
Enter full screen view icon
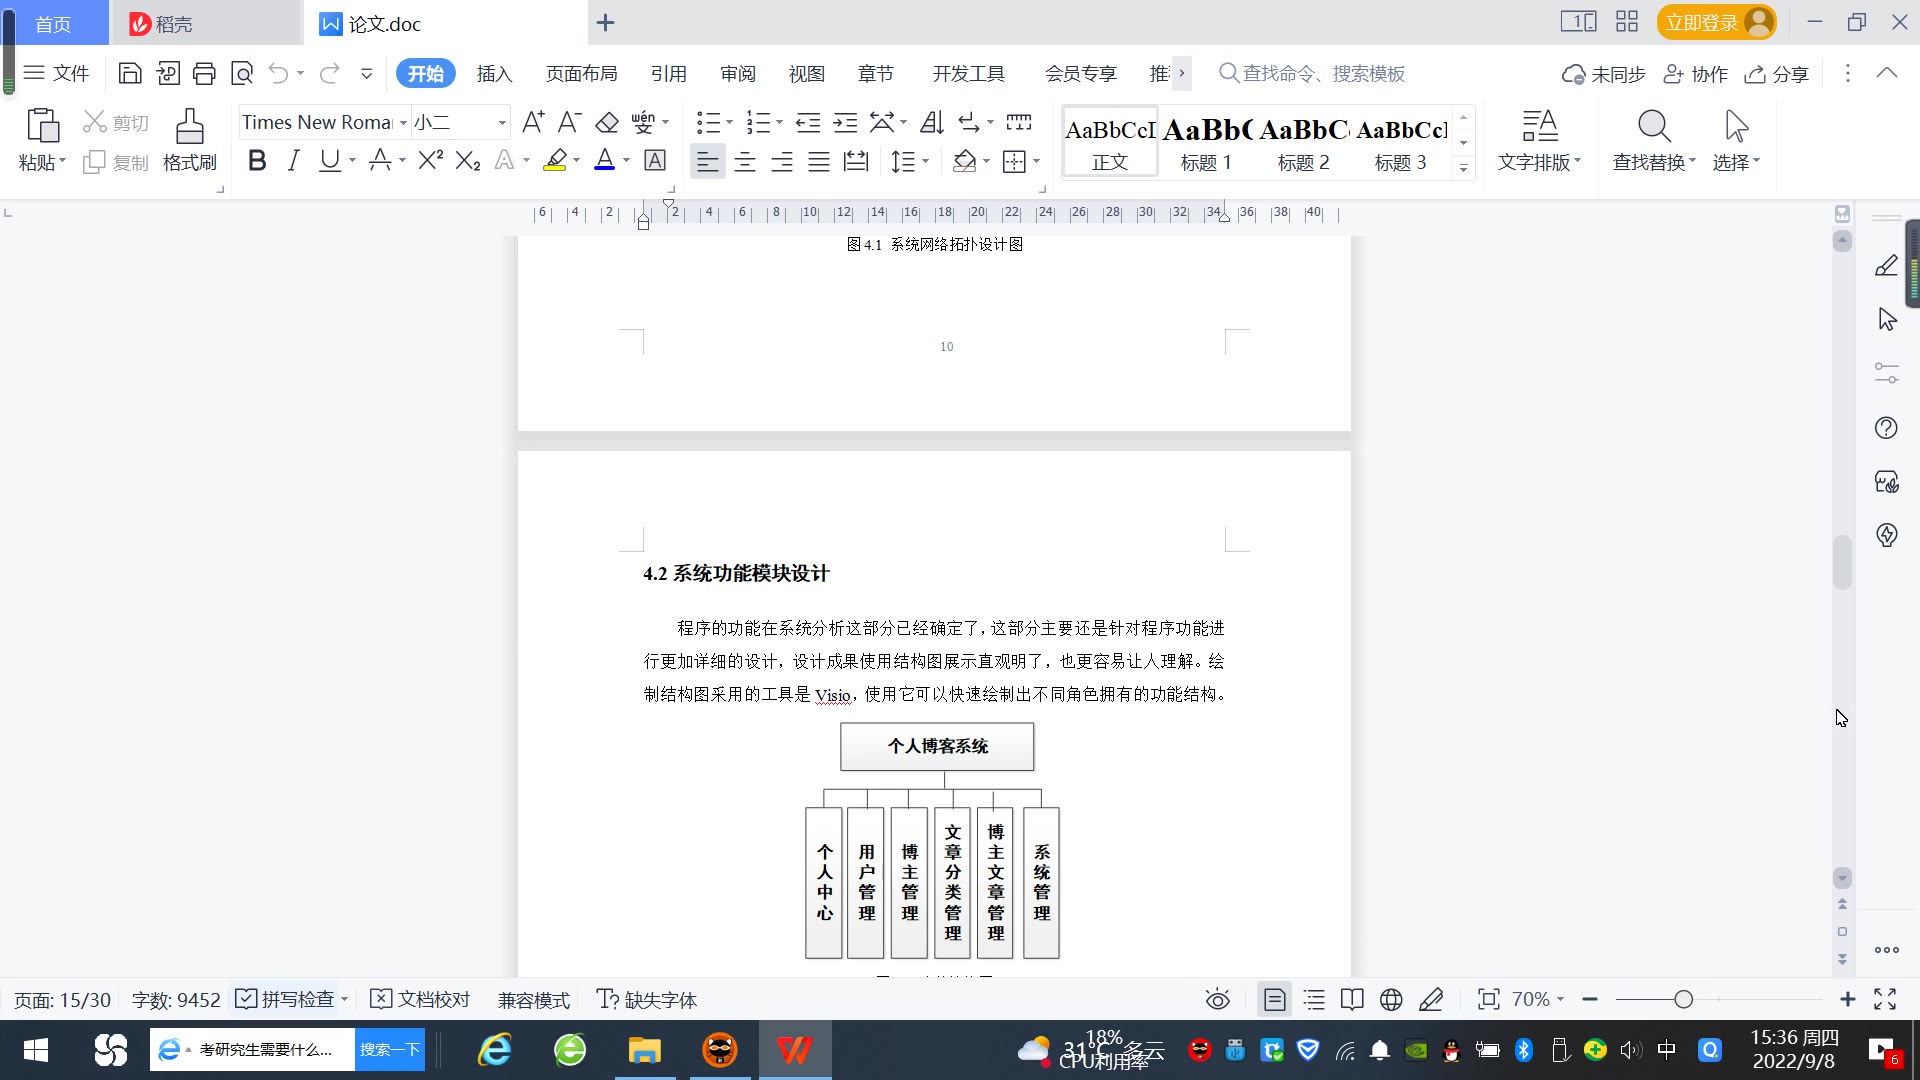pyautogui.click(x=1885, y=999)
